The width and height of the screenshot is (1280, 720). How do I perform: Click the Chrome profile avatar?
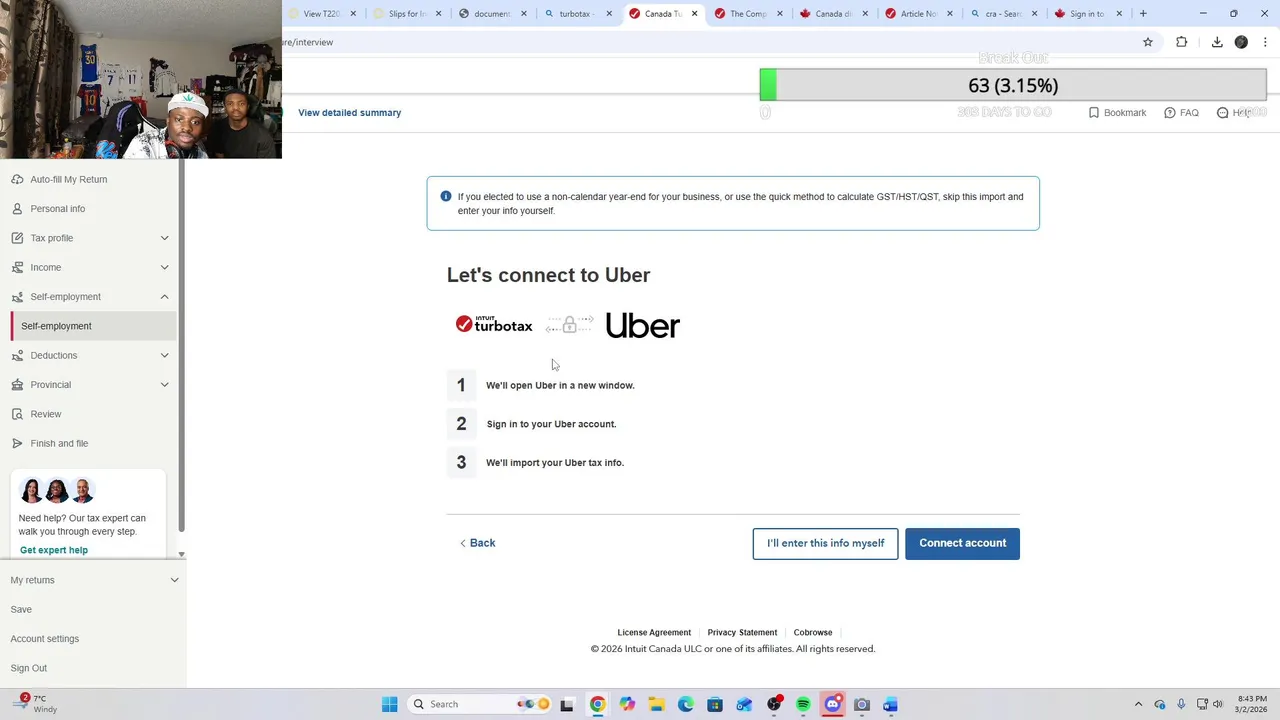click(x=1241, y=42)
